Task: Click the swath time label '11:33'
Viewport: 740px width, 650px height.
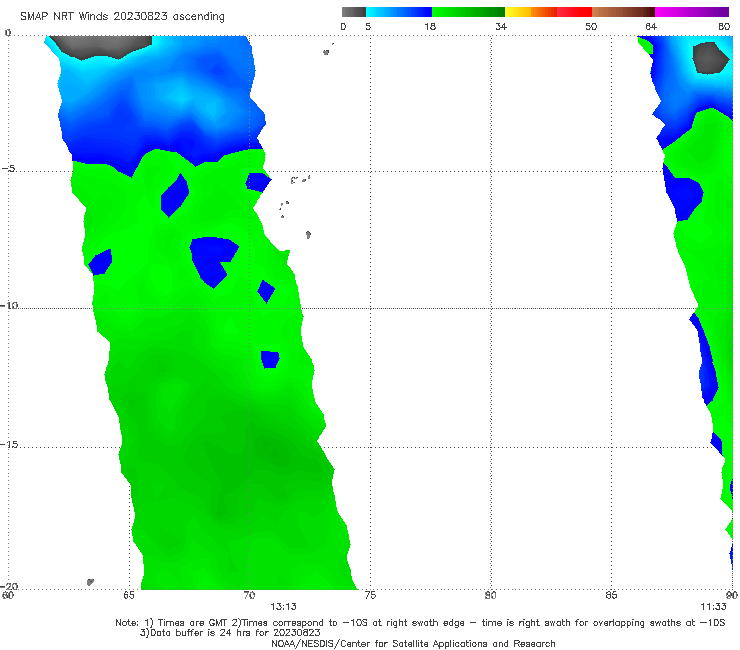Action: [x=713, y=607]
